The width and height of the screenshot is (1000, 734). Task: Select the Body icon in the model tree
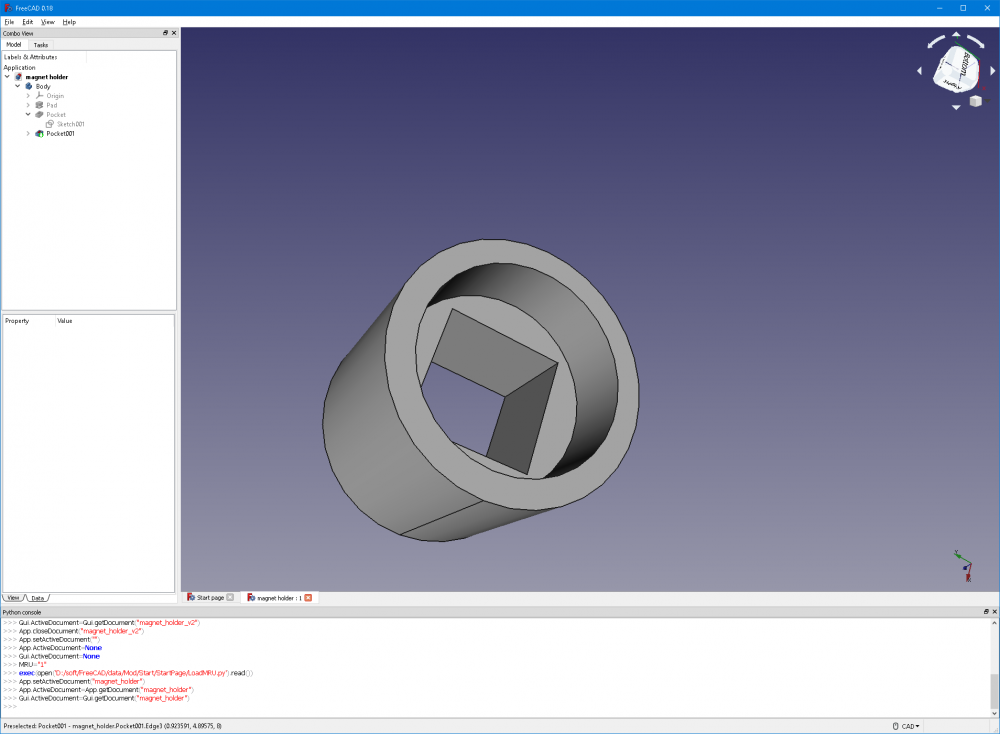pos(28,86)
